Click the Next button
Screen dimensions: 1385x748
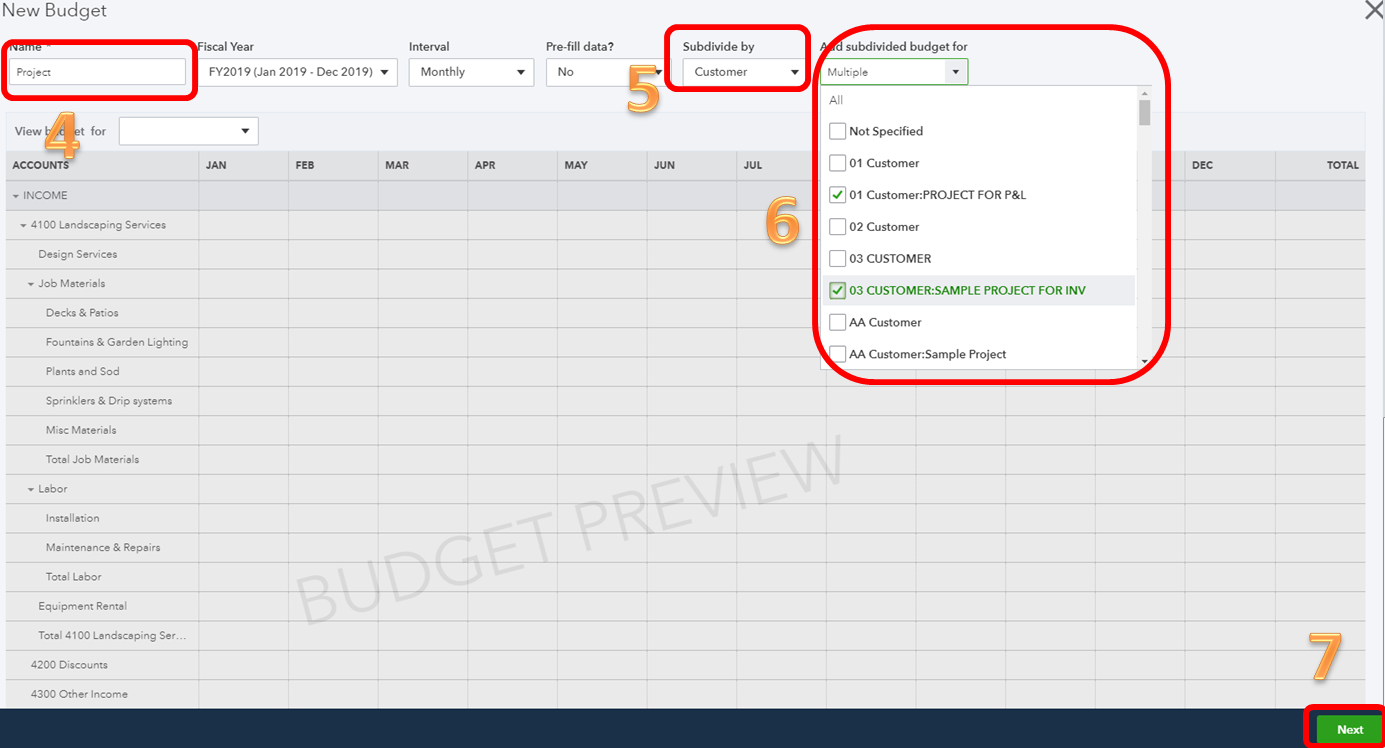(x=1350, y=729)
